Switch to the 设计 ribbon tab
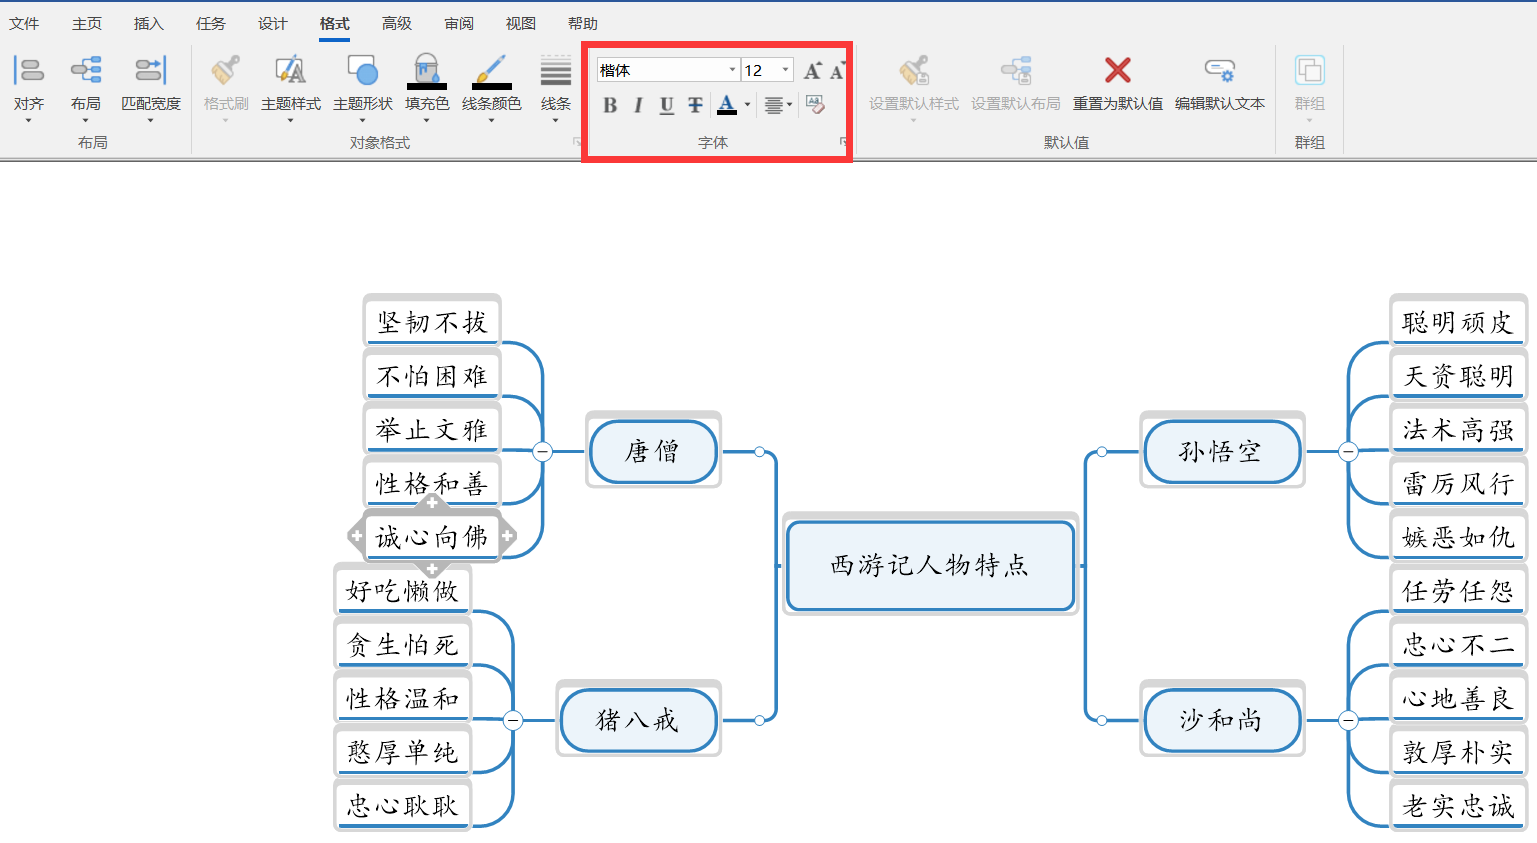This screenshot has width=1537, height=843. pyautogui.click(x=272, y=23)
